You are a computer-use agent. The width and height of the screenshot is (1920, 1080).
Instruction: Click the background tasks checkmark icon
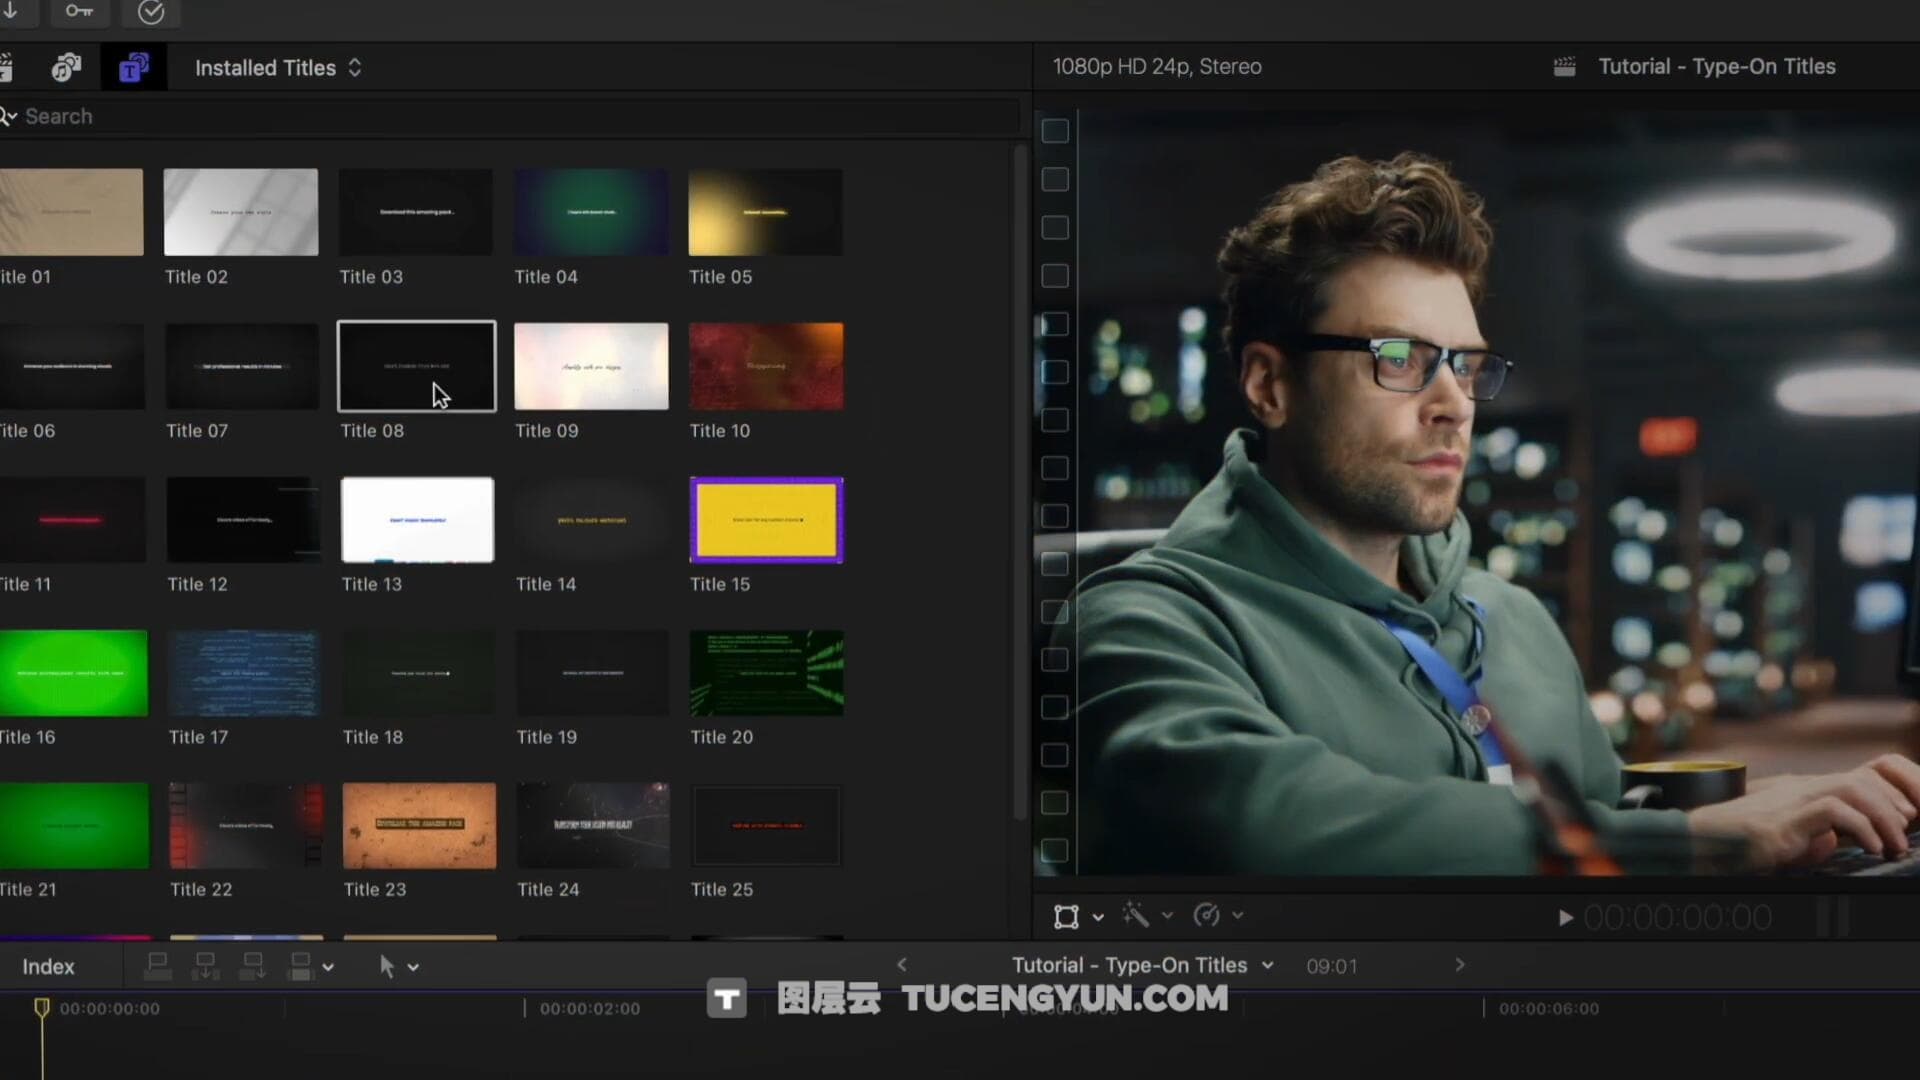(151, 12)
